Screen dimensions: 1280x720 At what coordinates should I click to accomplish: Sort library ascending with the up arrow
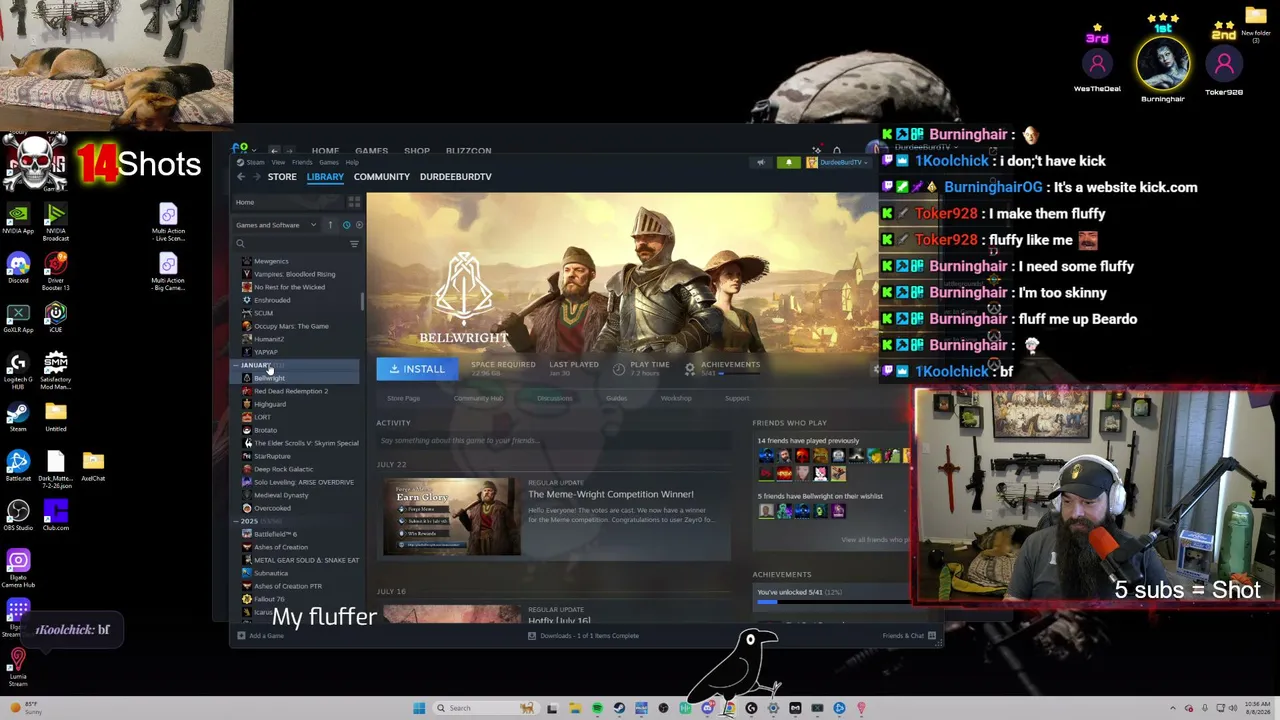coord(330,225)
